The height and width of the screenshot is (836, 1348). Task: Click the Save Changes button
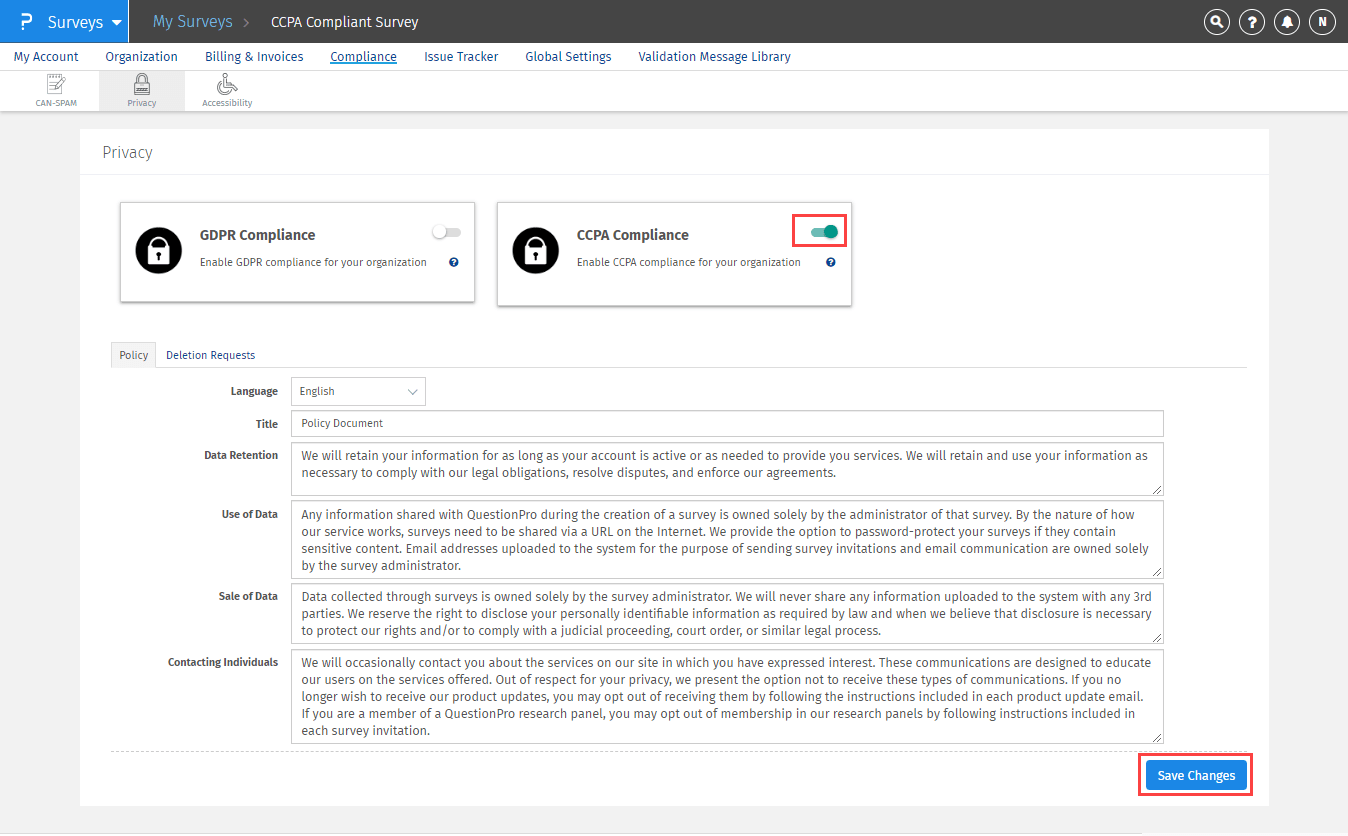1196,775
